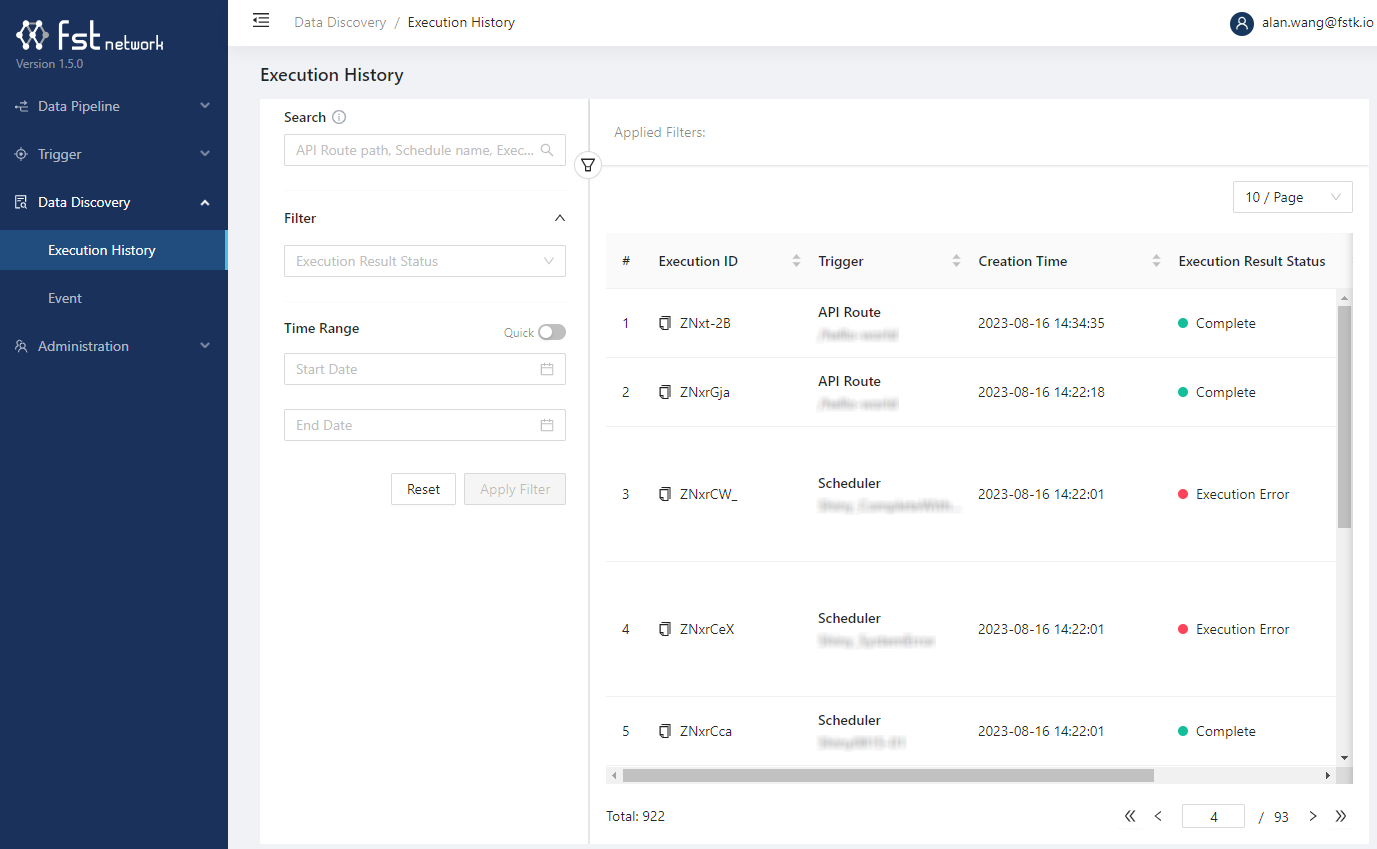Copy execution ID ZNxrCeX
This screenshot has height=849, width=1377.
coord(665,629)
